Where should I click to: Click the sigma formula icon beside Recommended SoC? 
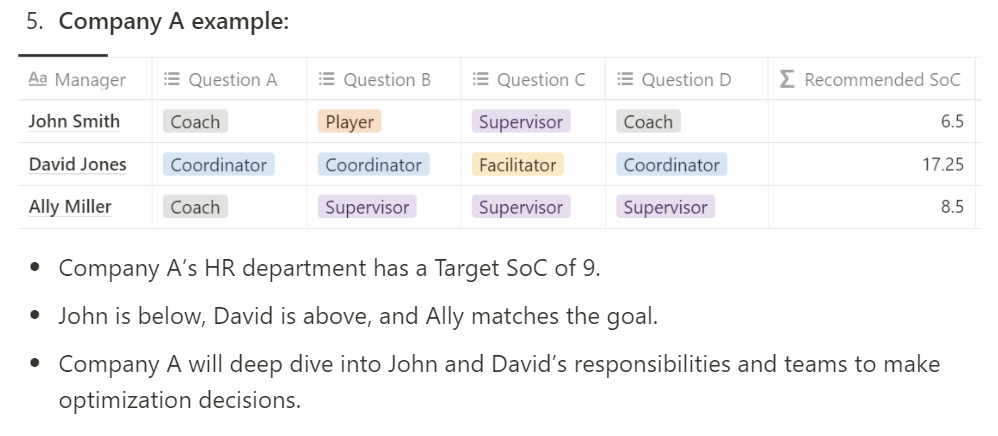click(x=787, y=79)
